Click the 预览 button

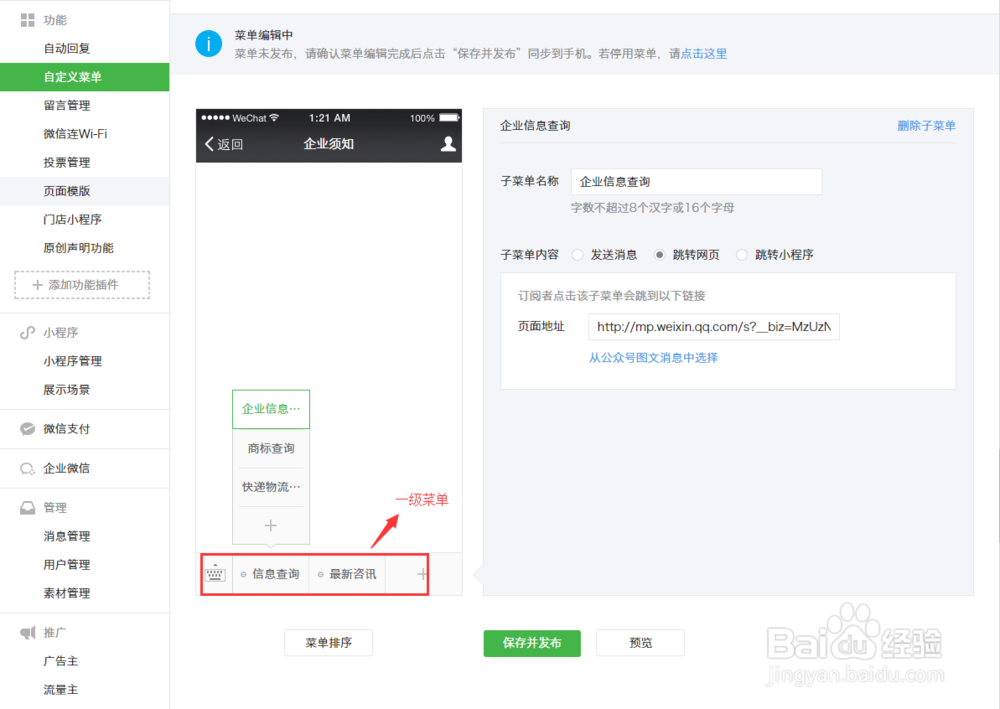(640, 643)
